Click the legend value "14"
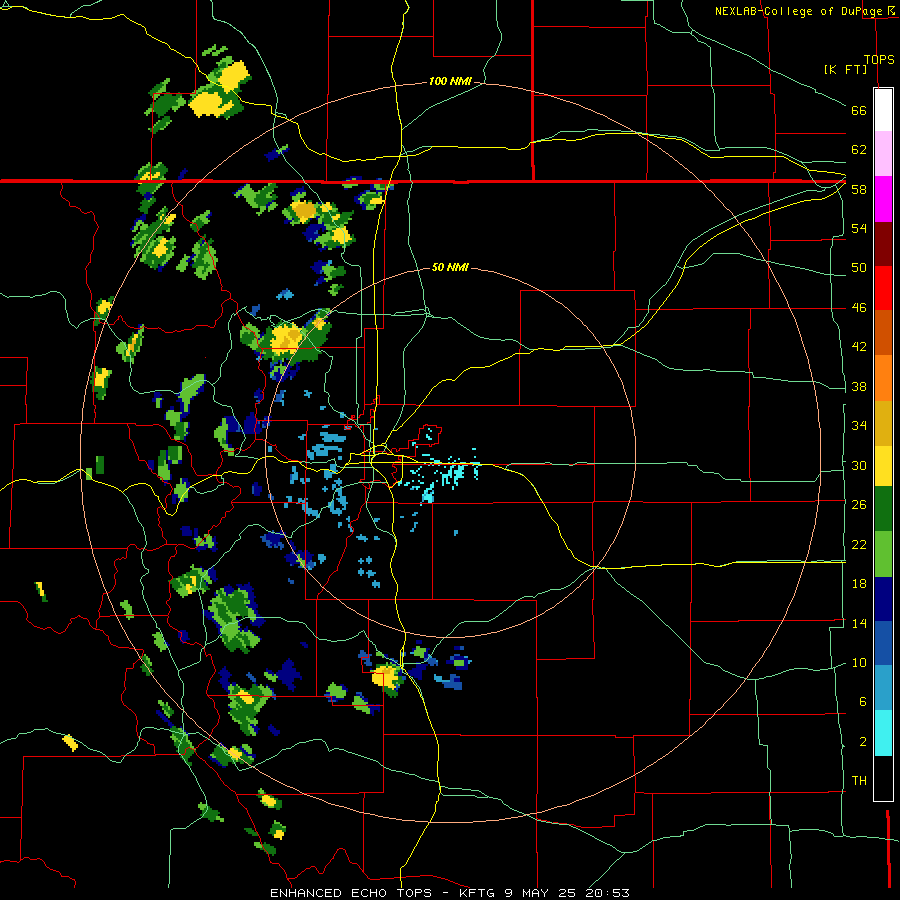 pyautogui.click(x=859, y=623)
